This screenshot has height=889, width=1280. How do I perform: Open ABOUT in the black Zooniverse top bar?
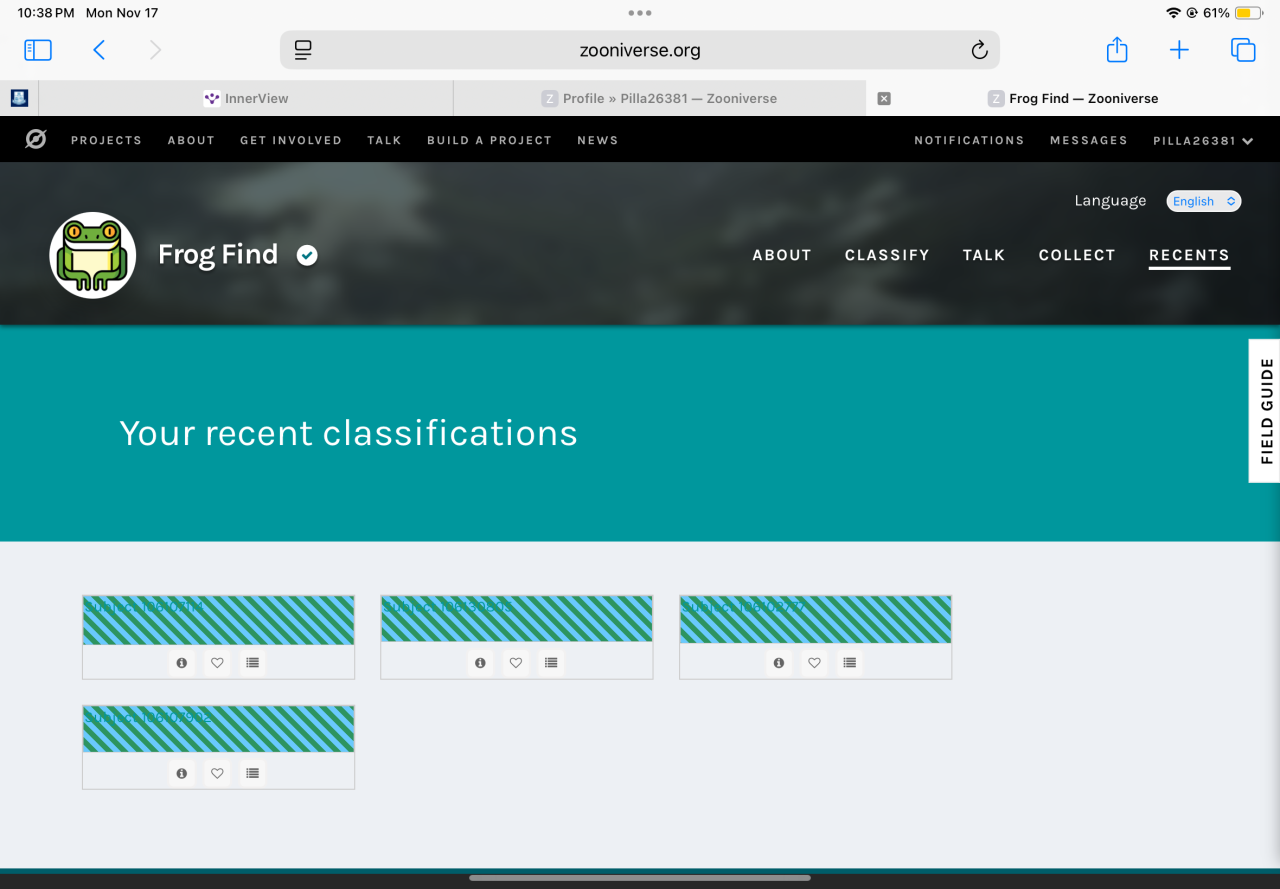191,141
